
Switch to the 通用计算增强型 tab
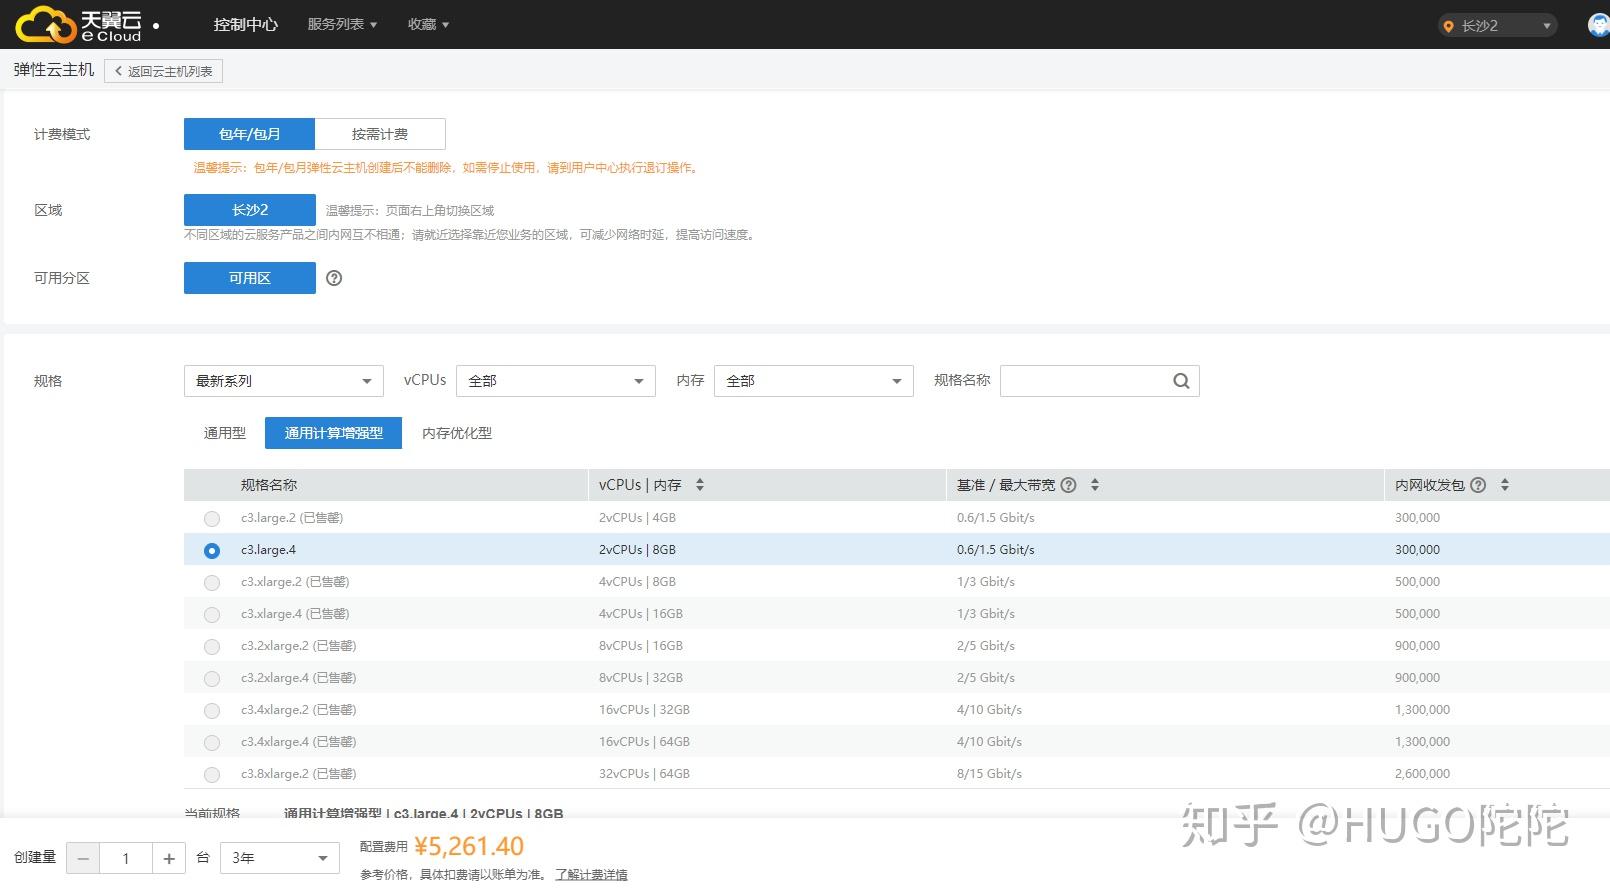point(334,433)
